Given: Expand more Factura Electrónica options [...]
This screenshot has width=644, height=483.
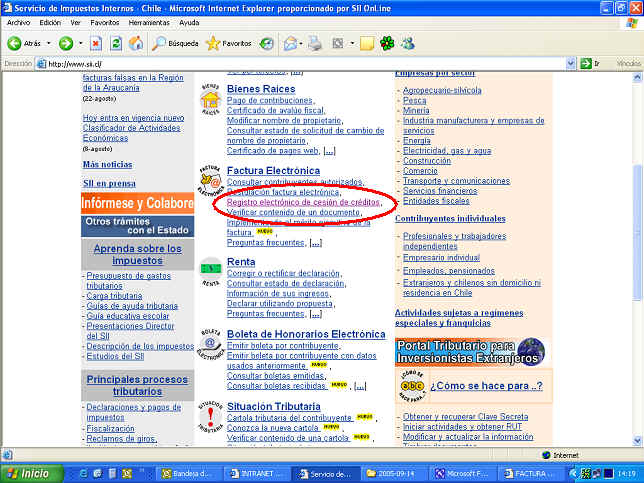Looking at the screenshot, I should coord(315,243).
